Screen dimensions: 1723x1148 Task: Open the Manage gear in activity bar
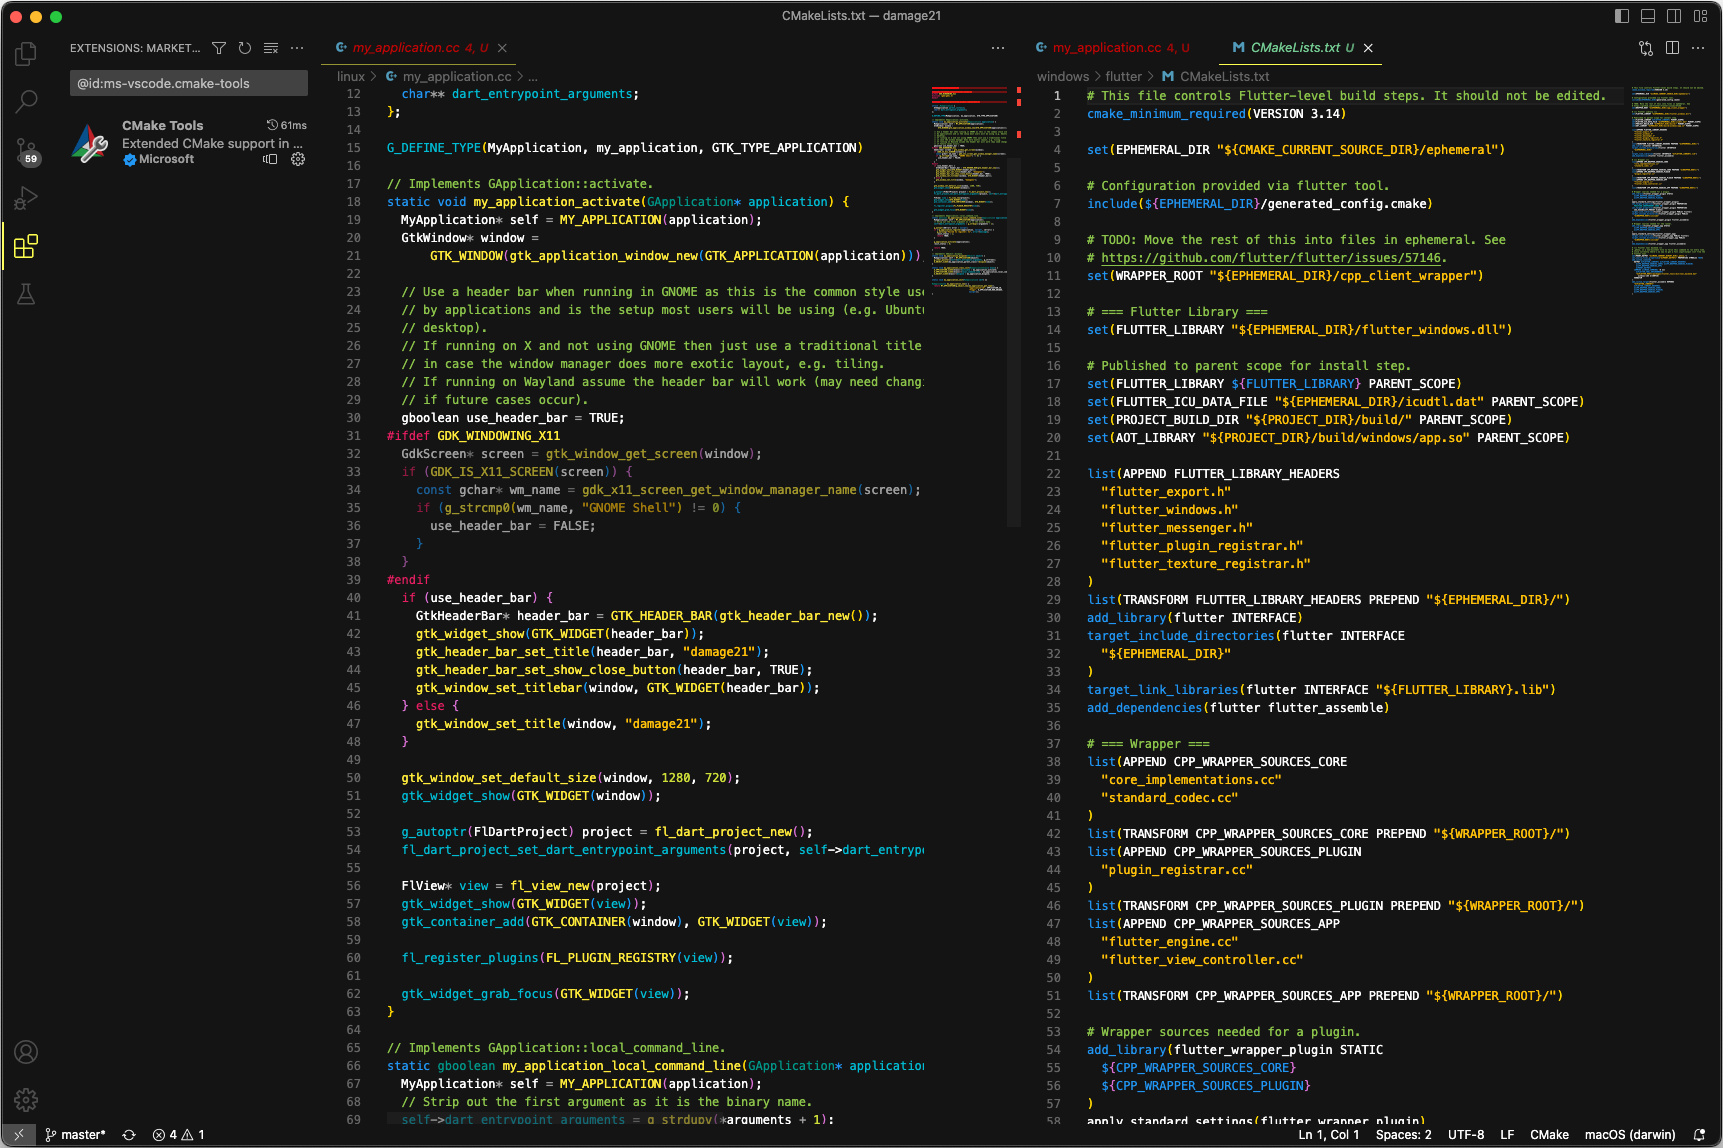[x=26, y=1100]
